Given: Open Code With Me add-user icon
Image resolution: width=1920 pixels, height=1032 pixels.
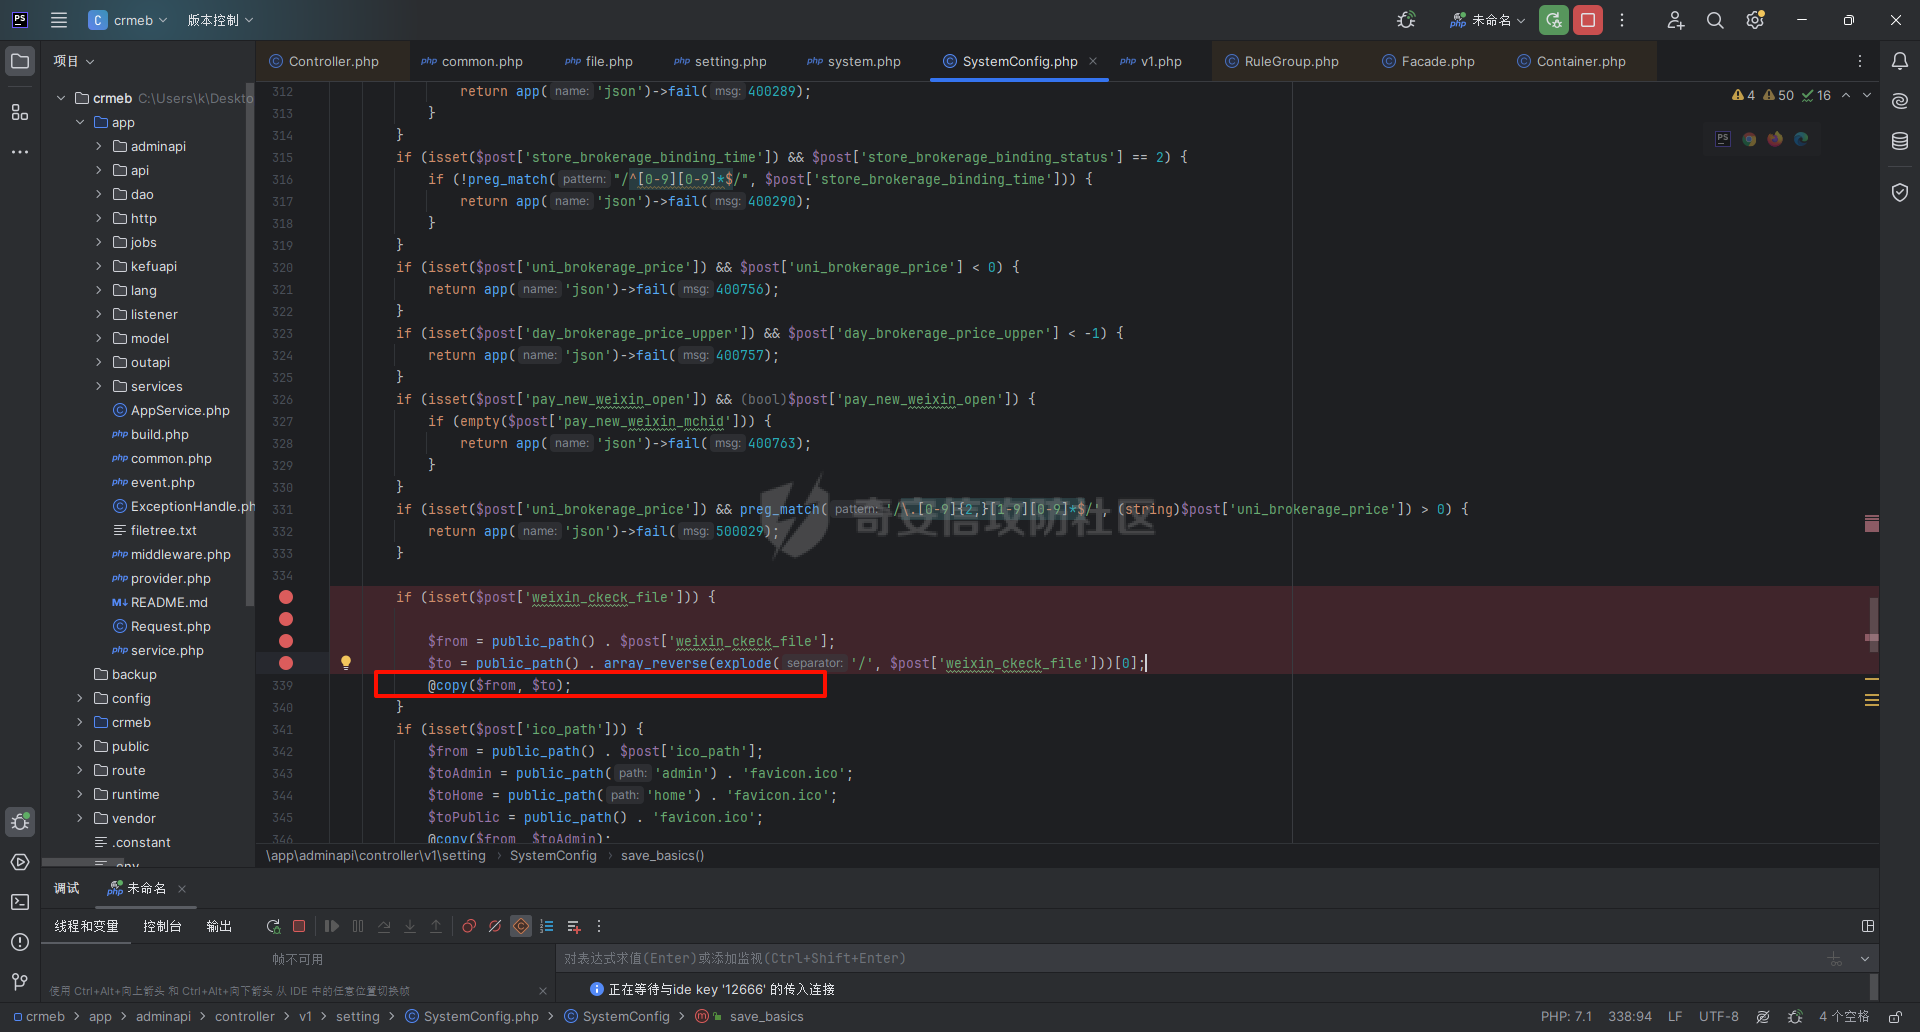Looking at the screenshot, I should [x=1676, y=20].
